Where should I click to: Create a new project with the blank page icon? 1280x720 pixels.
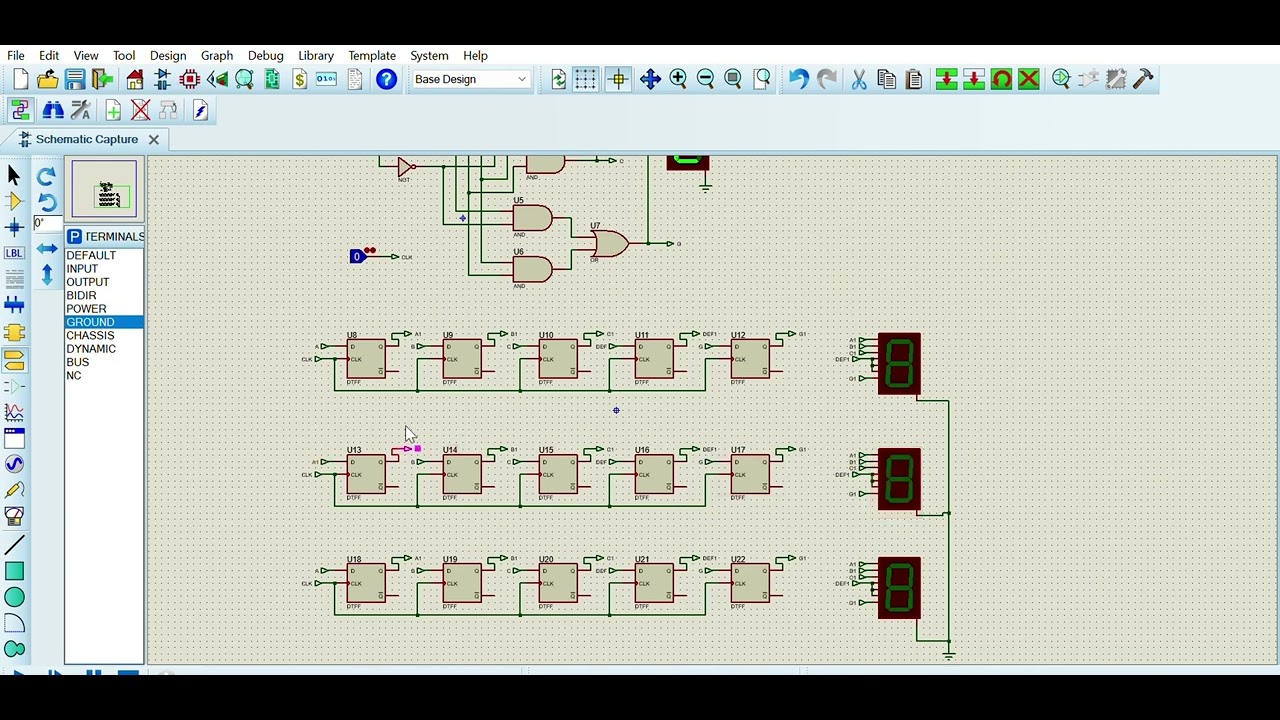(20, 79)
